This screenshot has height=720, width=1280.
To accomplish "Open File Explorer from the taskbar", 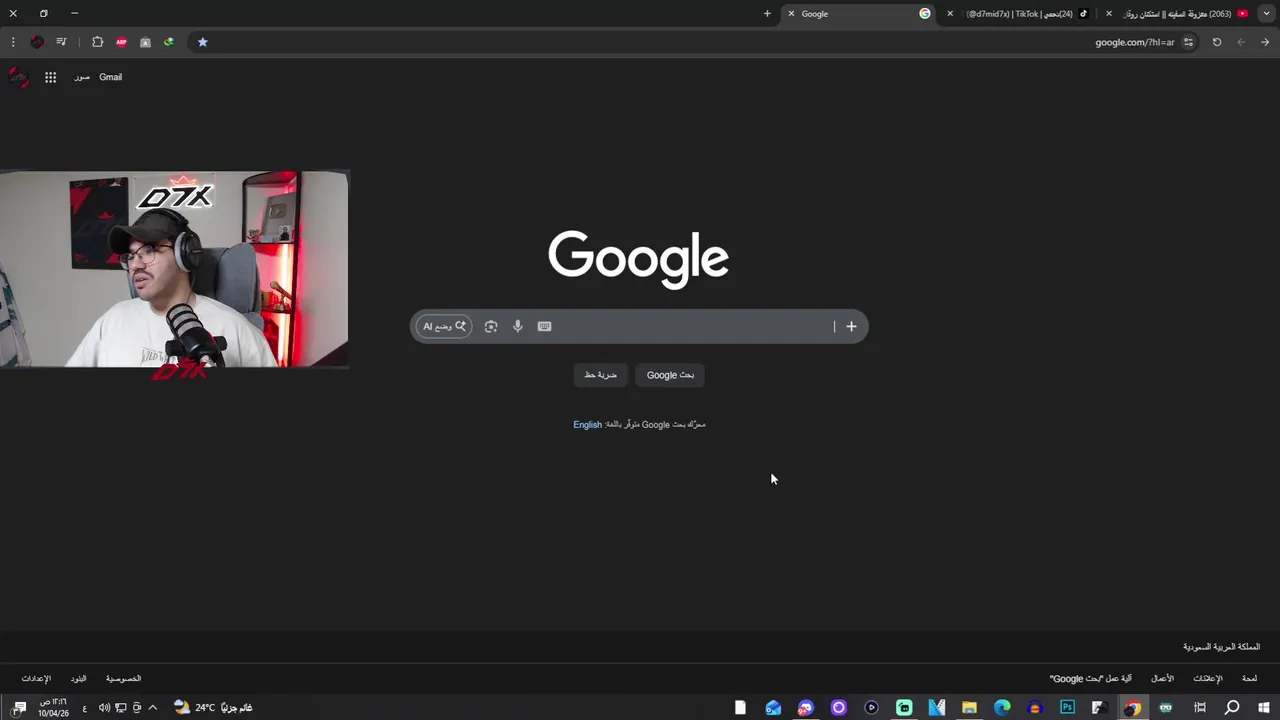I will [969, 708].
